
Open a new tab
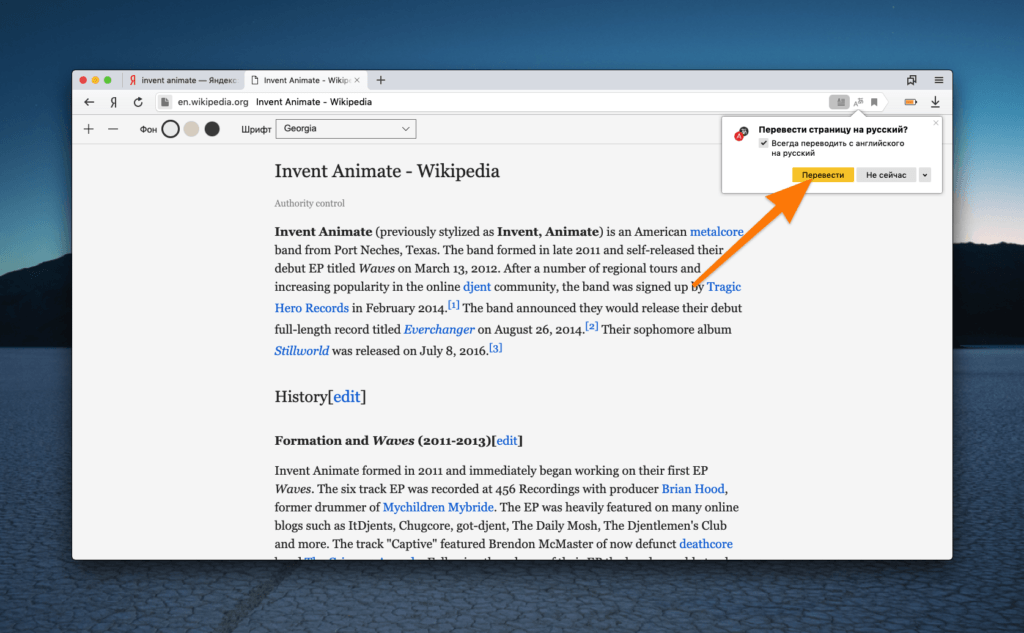coord(381,80)
